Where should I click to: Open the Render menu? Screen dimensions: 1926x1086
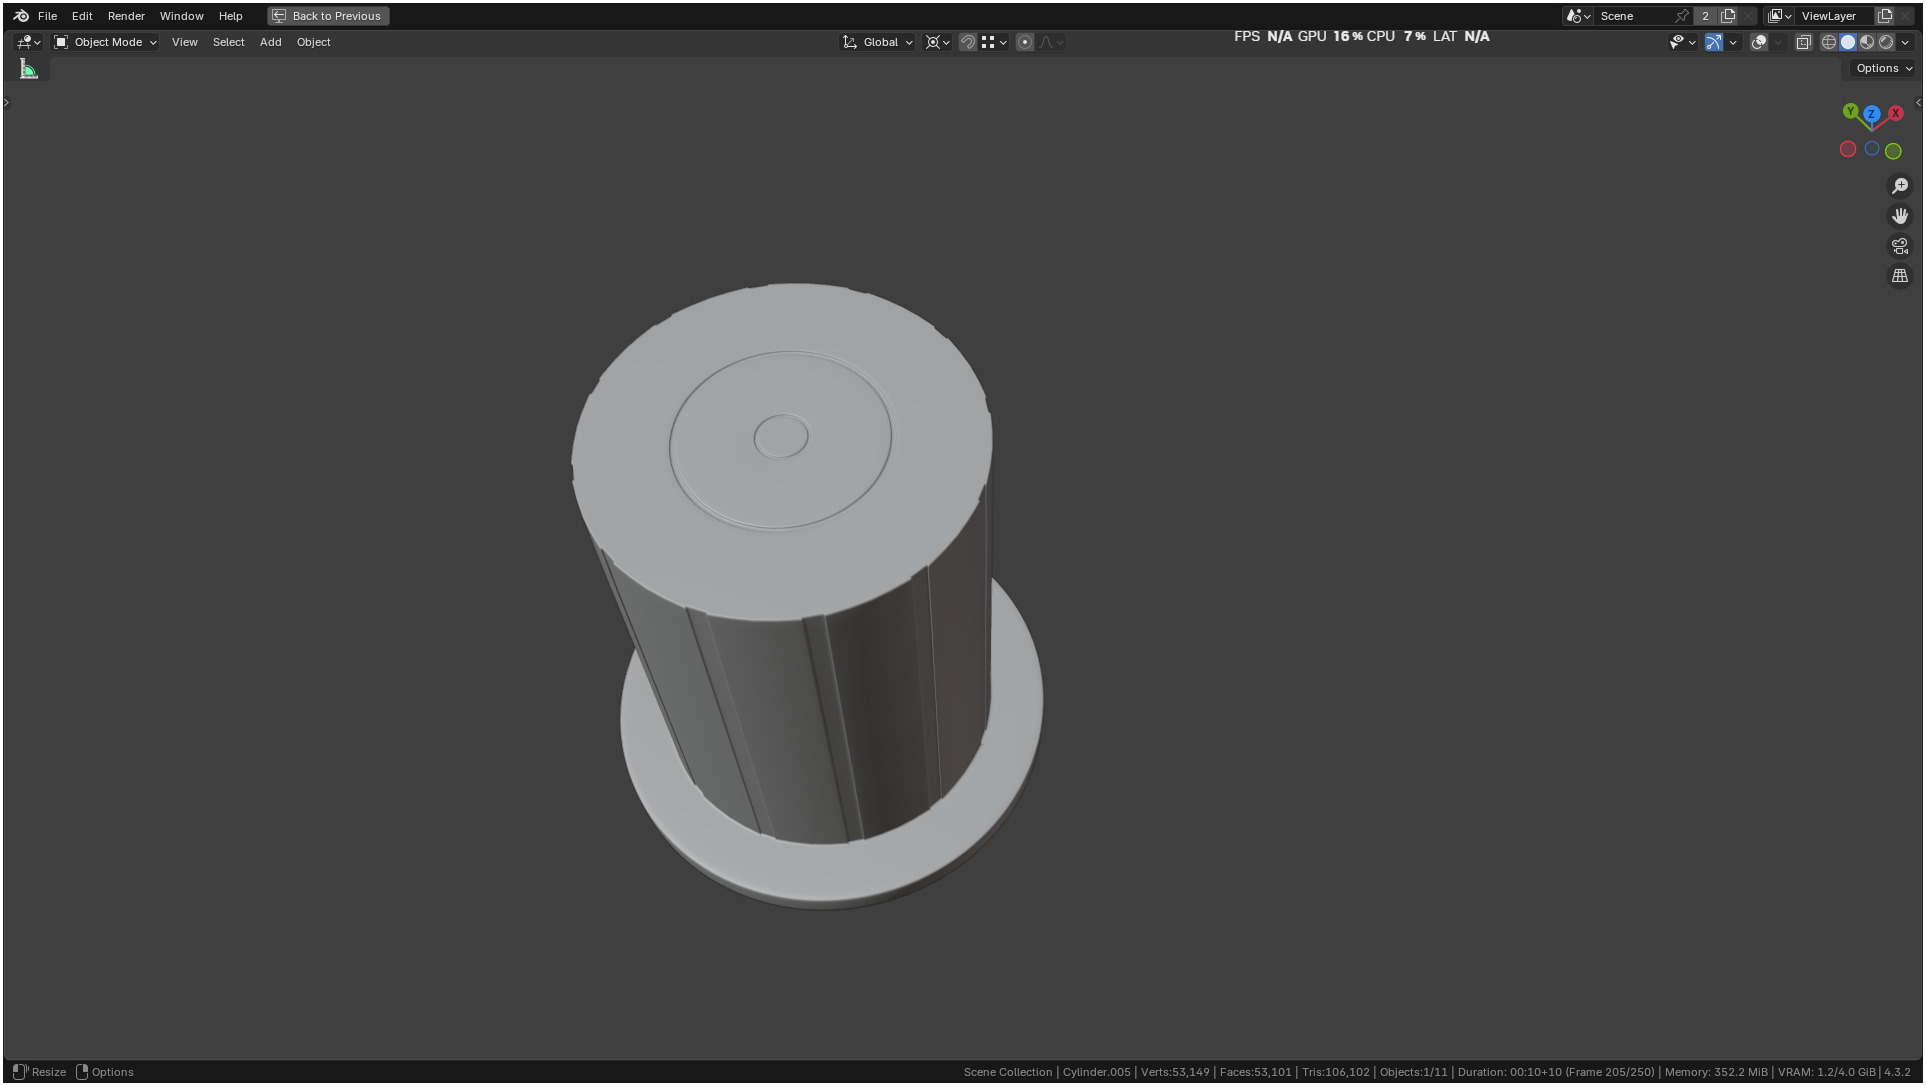pos(126,16)
